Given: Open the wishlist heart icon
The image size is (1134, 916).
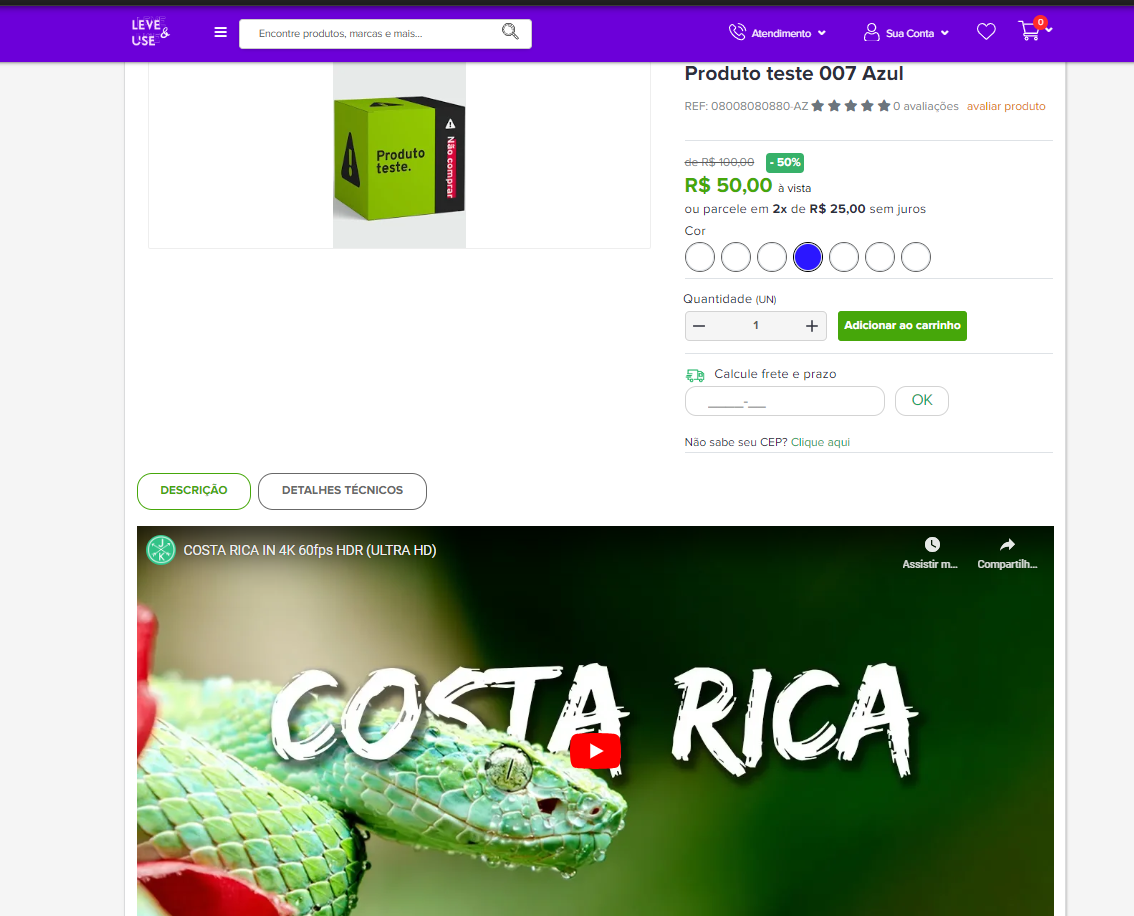Looking at the screenshot, I should (x=986, y=32).
